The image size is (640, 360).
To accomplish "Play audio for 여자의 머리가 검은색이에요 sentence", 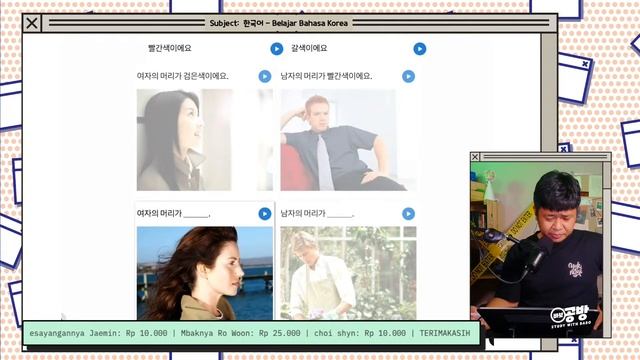I will pyautogui.click(x=264, y=76).
